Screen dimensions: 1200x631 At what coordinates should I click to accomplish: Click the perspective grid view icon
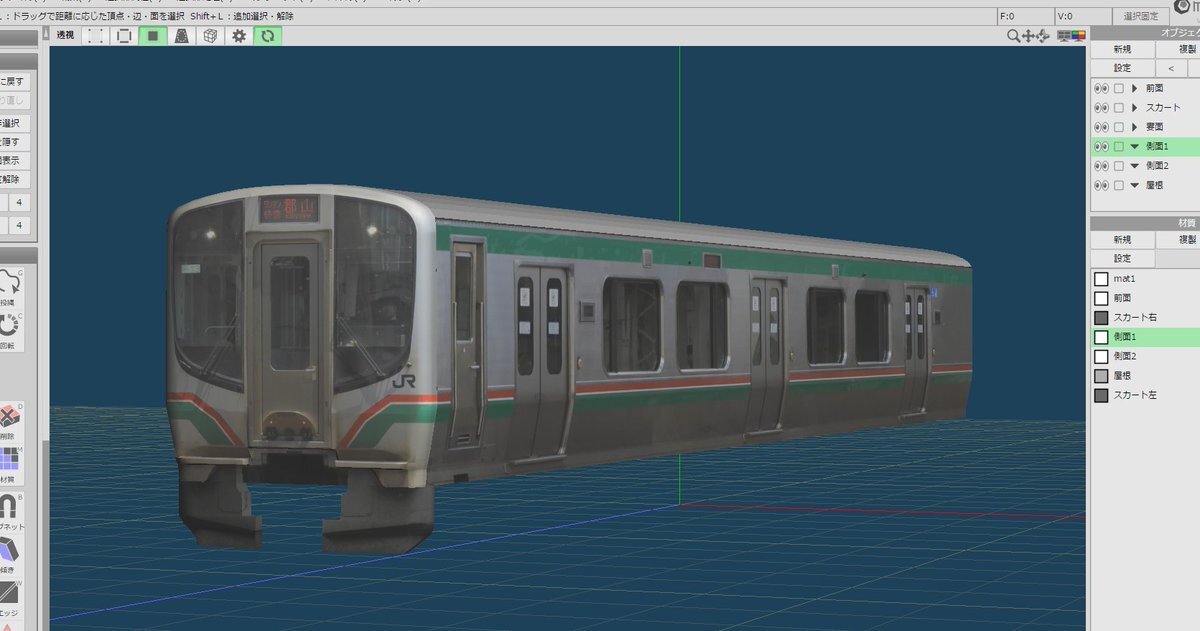tap(182, 36)
